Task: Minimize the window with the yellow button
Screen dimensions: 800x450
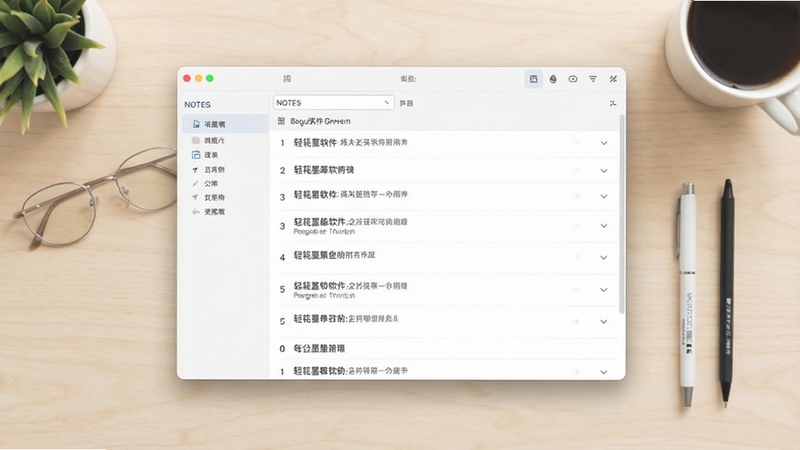Action: coord(198,79)
